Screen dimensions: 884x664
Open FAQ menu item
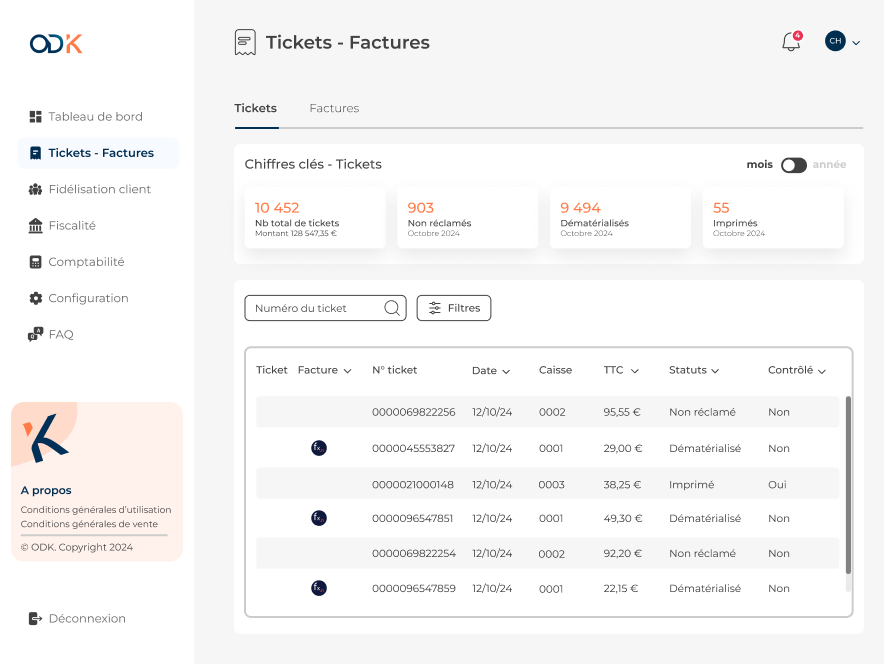[61, 334]
